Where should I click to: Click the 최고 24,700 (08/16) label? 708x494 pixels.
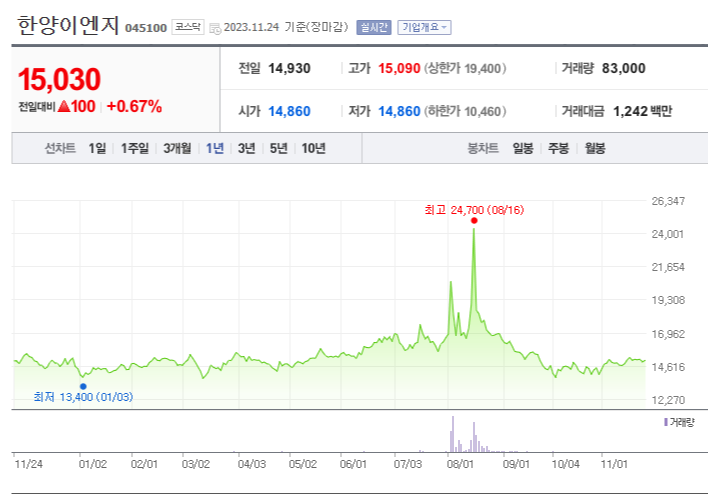point(474,210)
